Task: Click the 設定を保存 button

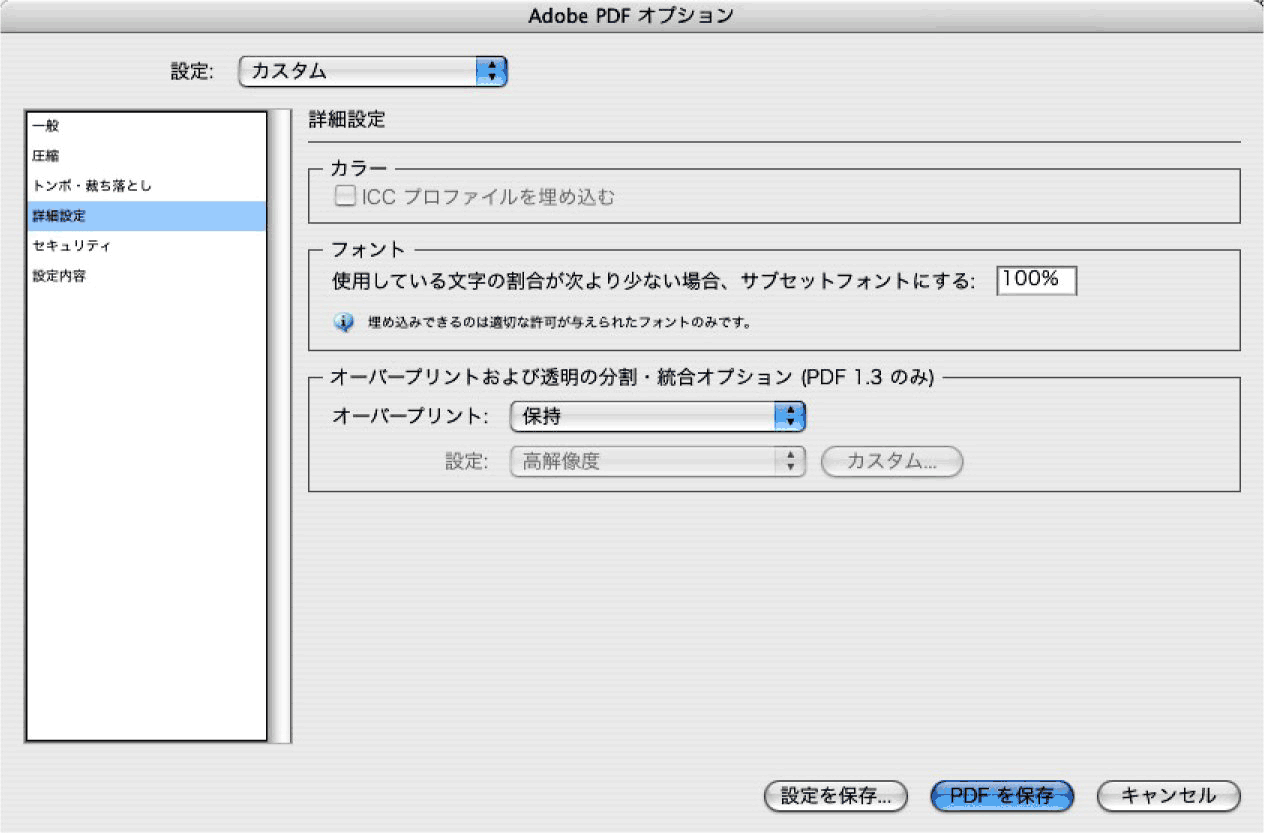Action: [837, 796]
